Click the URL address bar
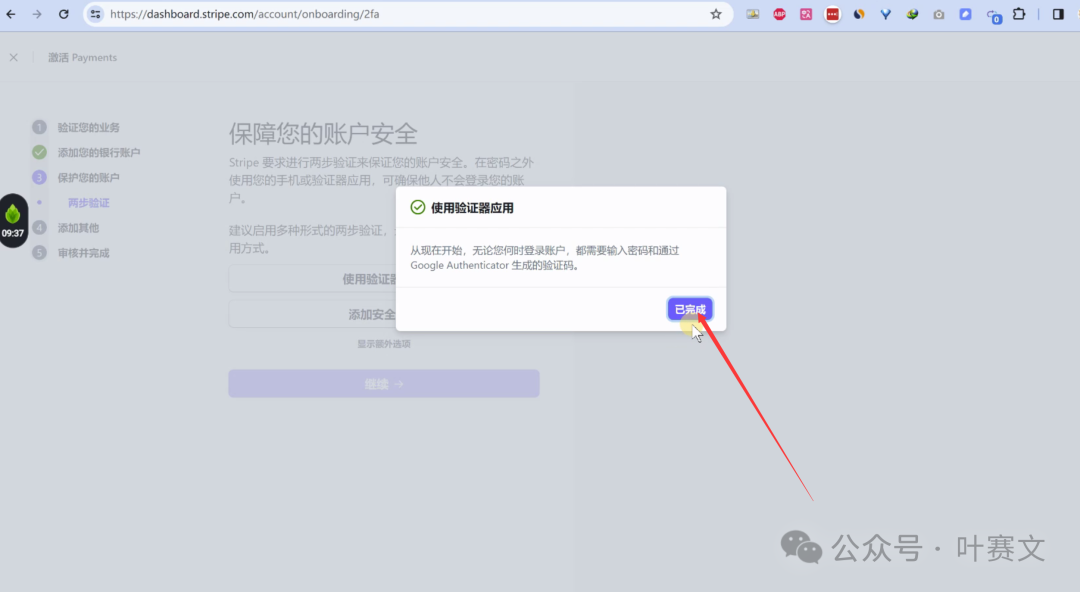 pos(400,15)
